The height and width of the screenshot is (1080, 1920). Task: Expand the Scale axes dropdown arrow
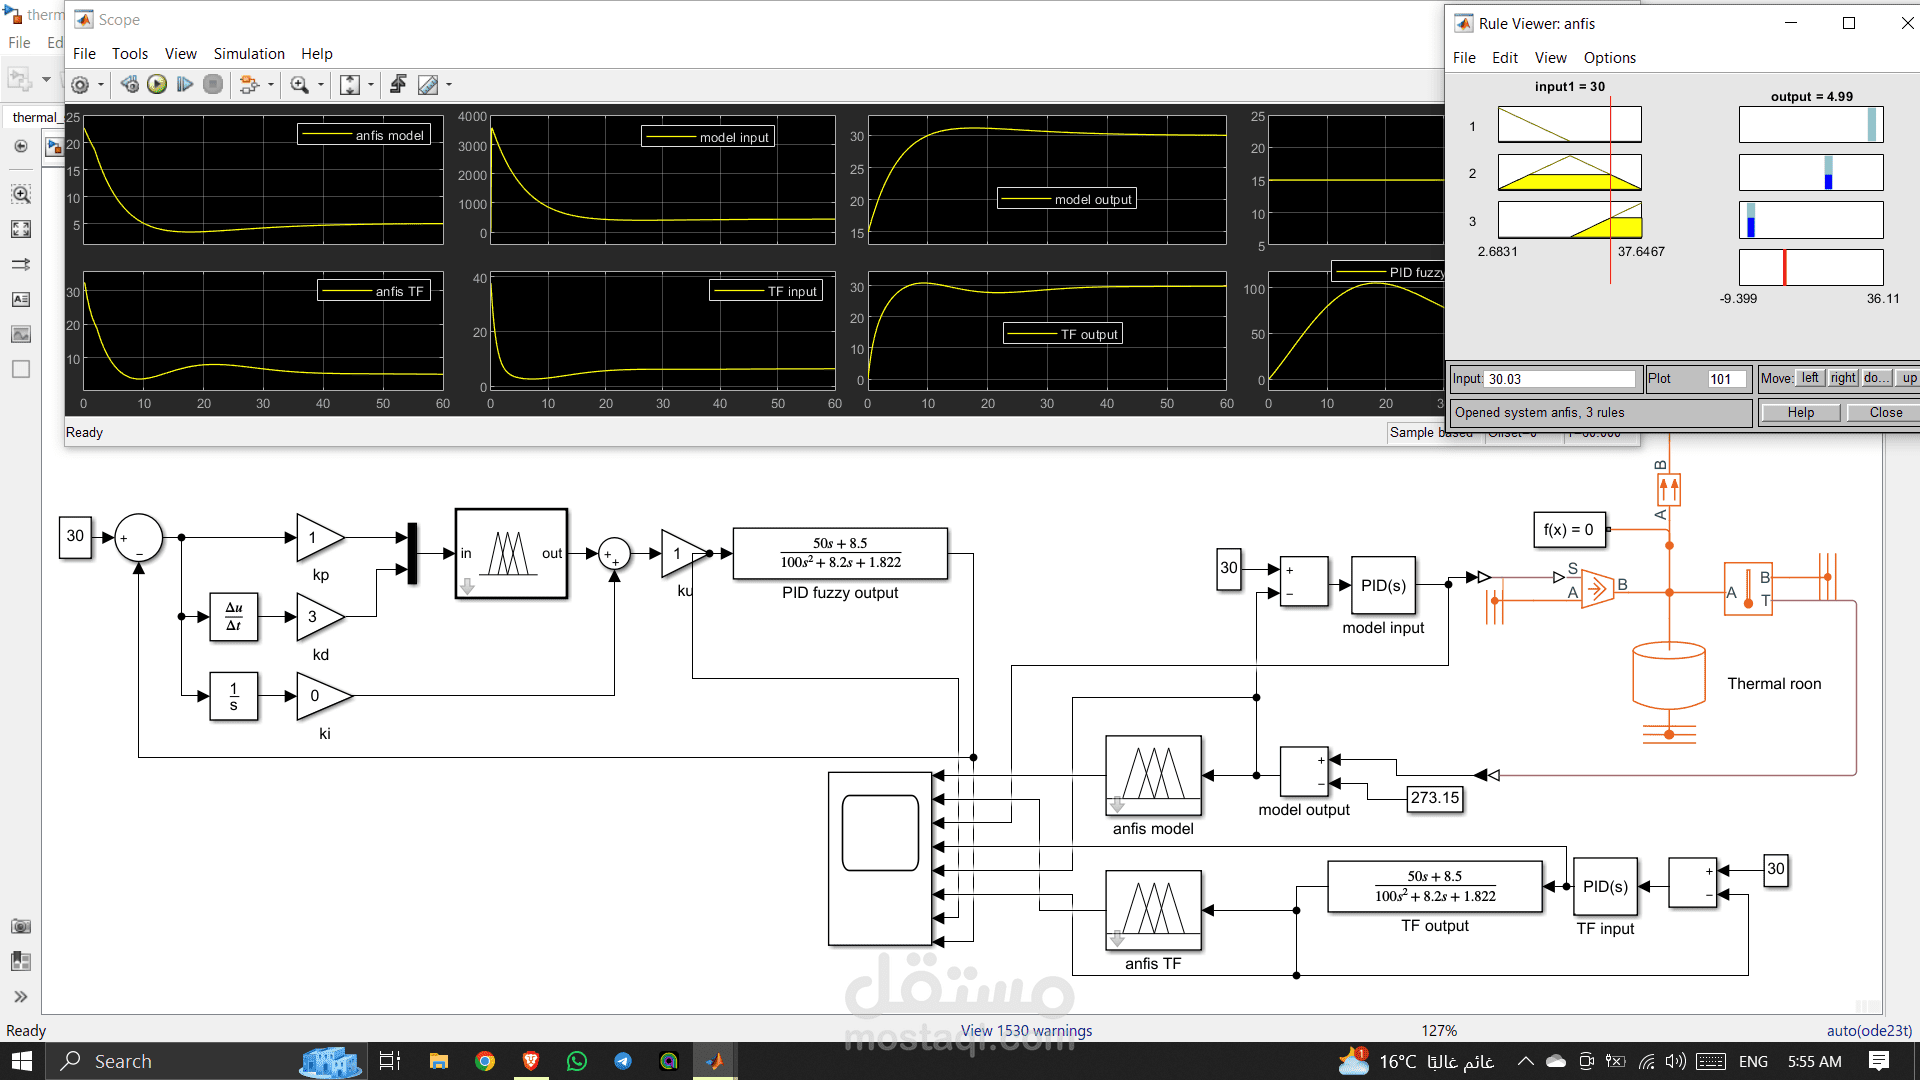(x=371, y=85)
